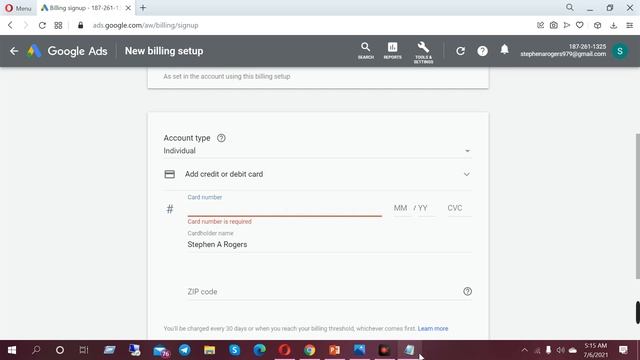Open Tools & Settings wrench menu

[423, 52]
